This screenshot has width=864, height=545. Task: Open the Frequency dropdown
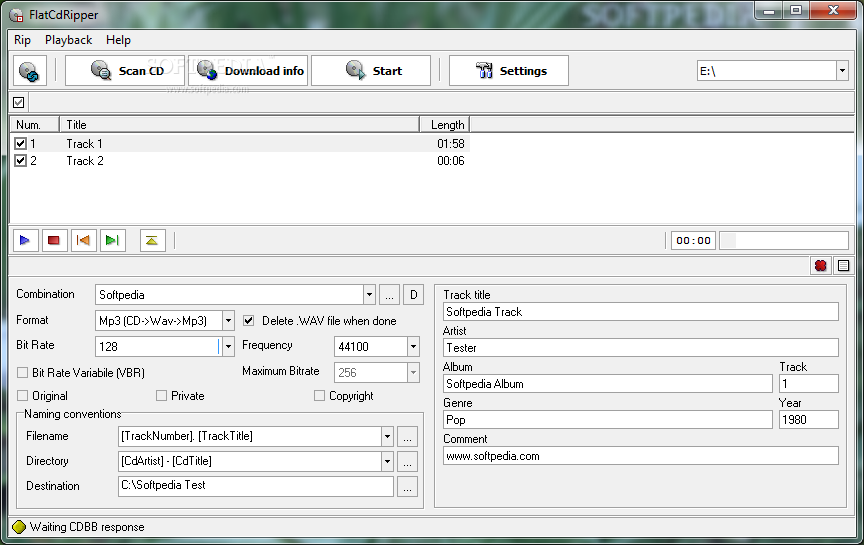pyautogui.click(x=413, y=346)
